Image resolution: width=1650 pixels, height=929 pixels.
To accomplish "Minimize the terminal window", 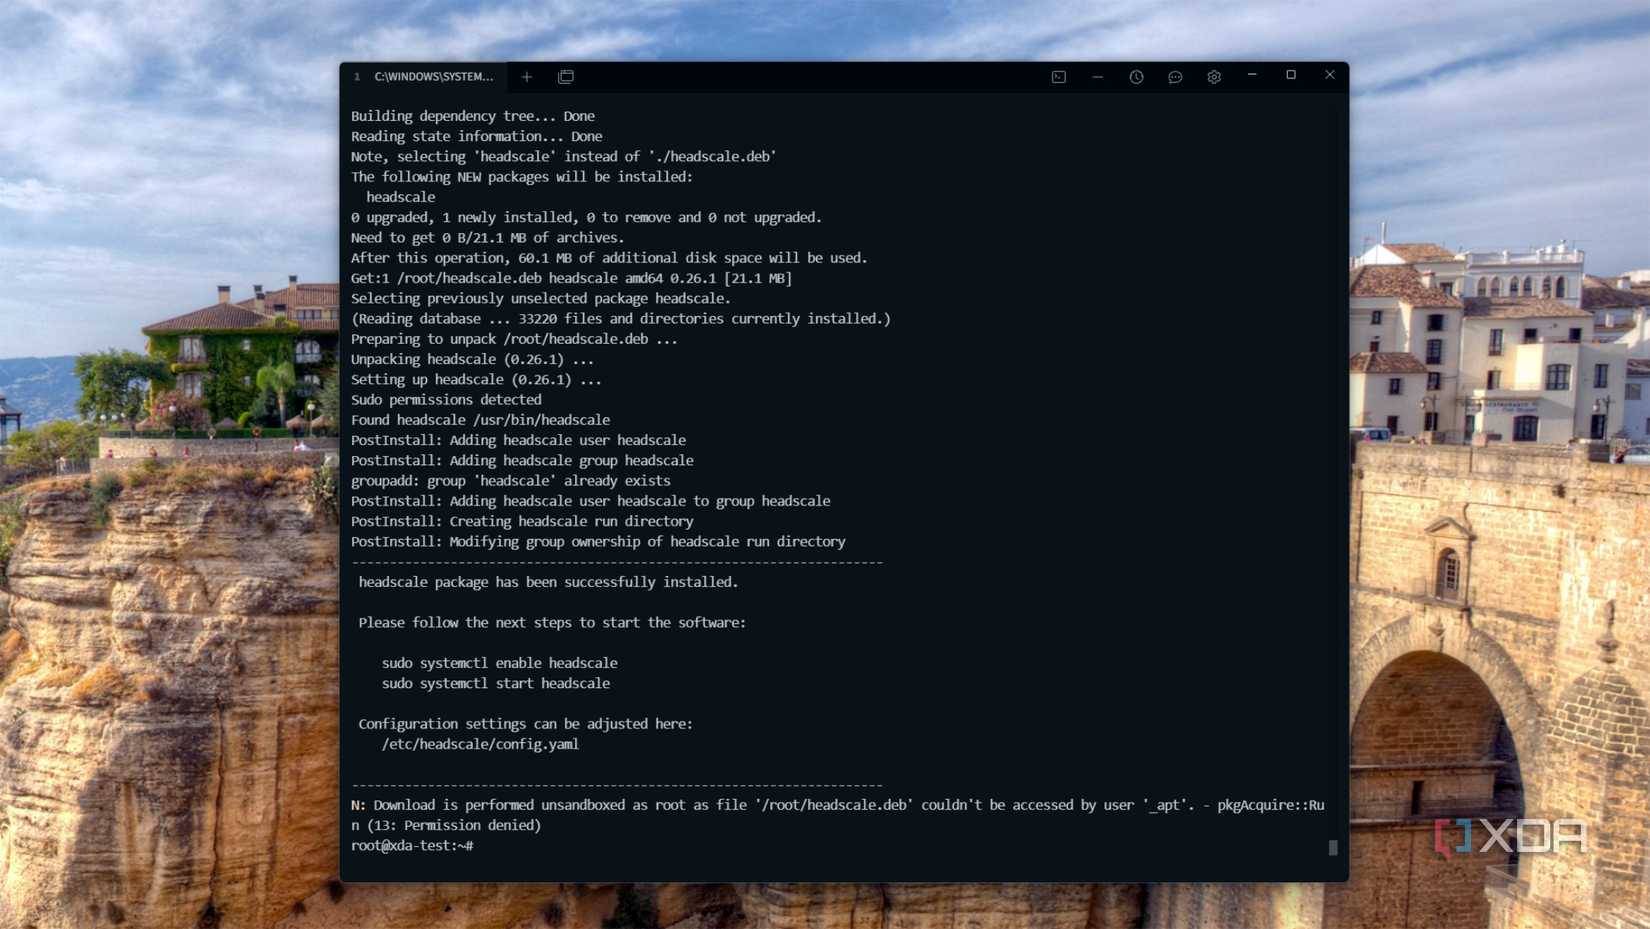I will [1252, 75].
